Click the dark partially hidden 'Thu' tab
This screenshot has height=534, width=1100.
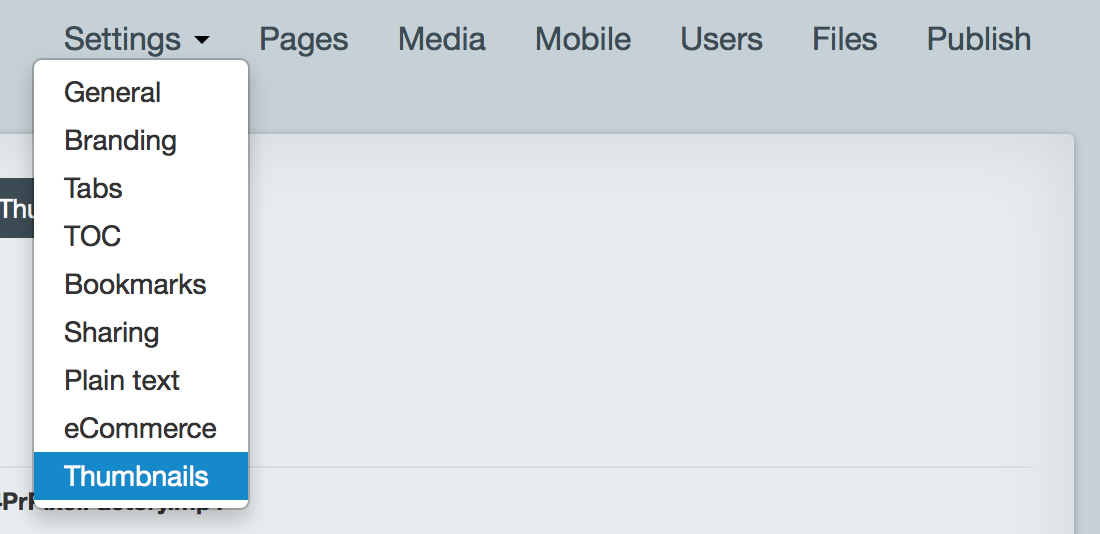(16, 208)
